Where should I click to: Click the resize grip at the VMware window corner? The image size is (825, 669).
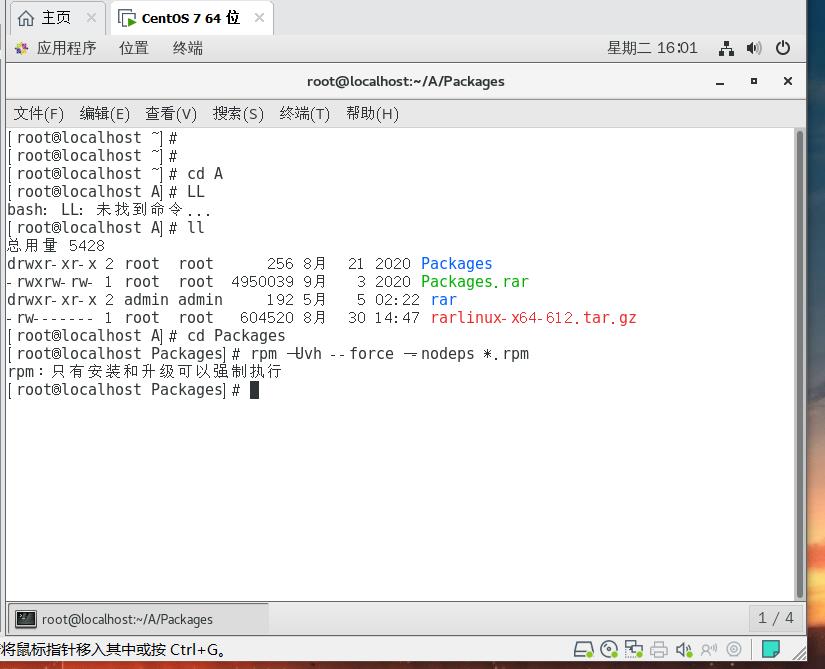coord(799,653)
